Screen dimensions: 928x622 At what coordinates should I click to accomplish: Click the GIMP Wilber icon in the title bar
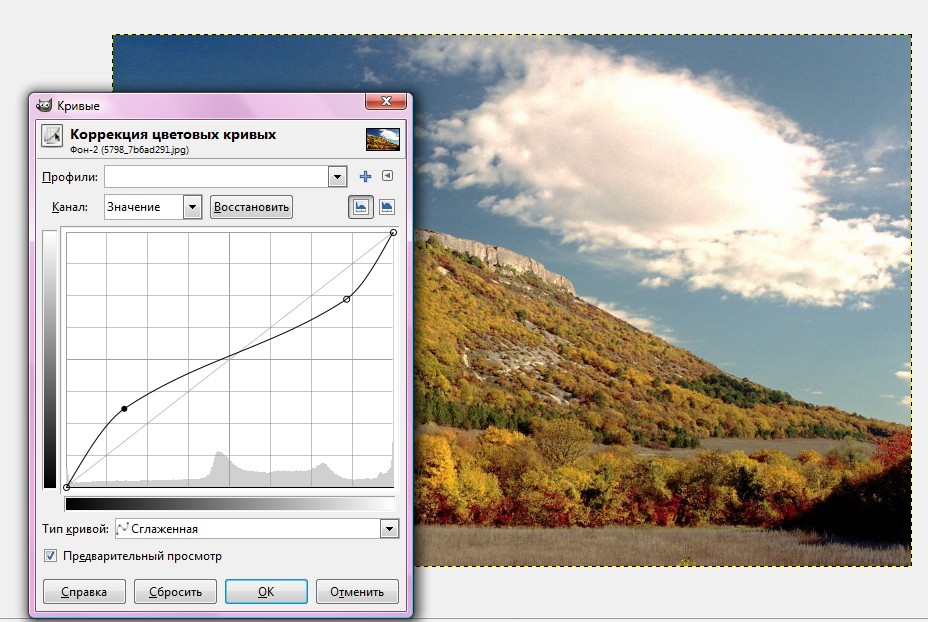tap(44, 105)
